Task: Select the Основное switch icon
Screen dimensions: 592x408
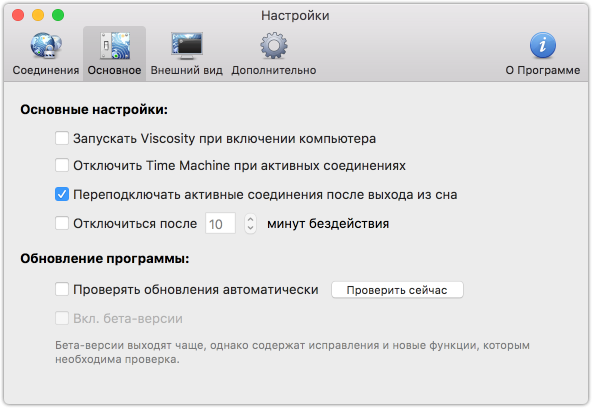Action: 115,46
